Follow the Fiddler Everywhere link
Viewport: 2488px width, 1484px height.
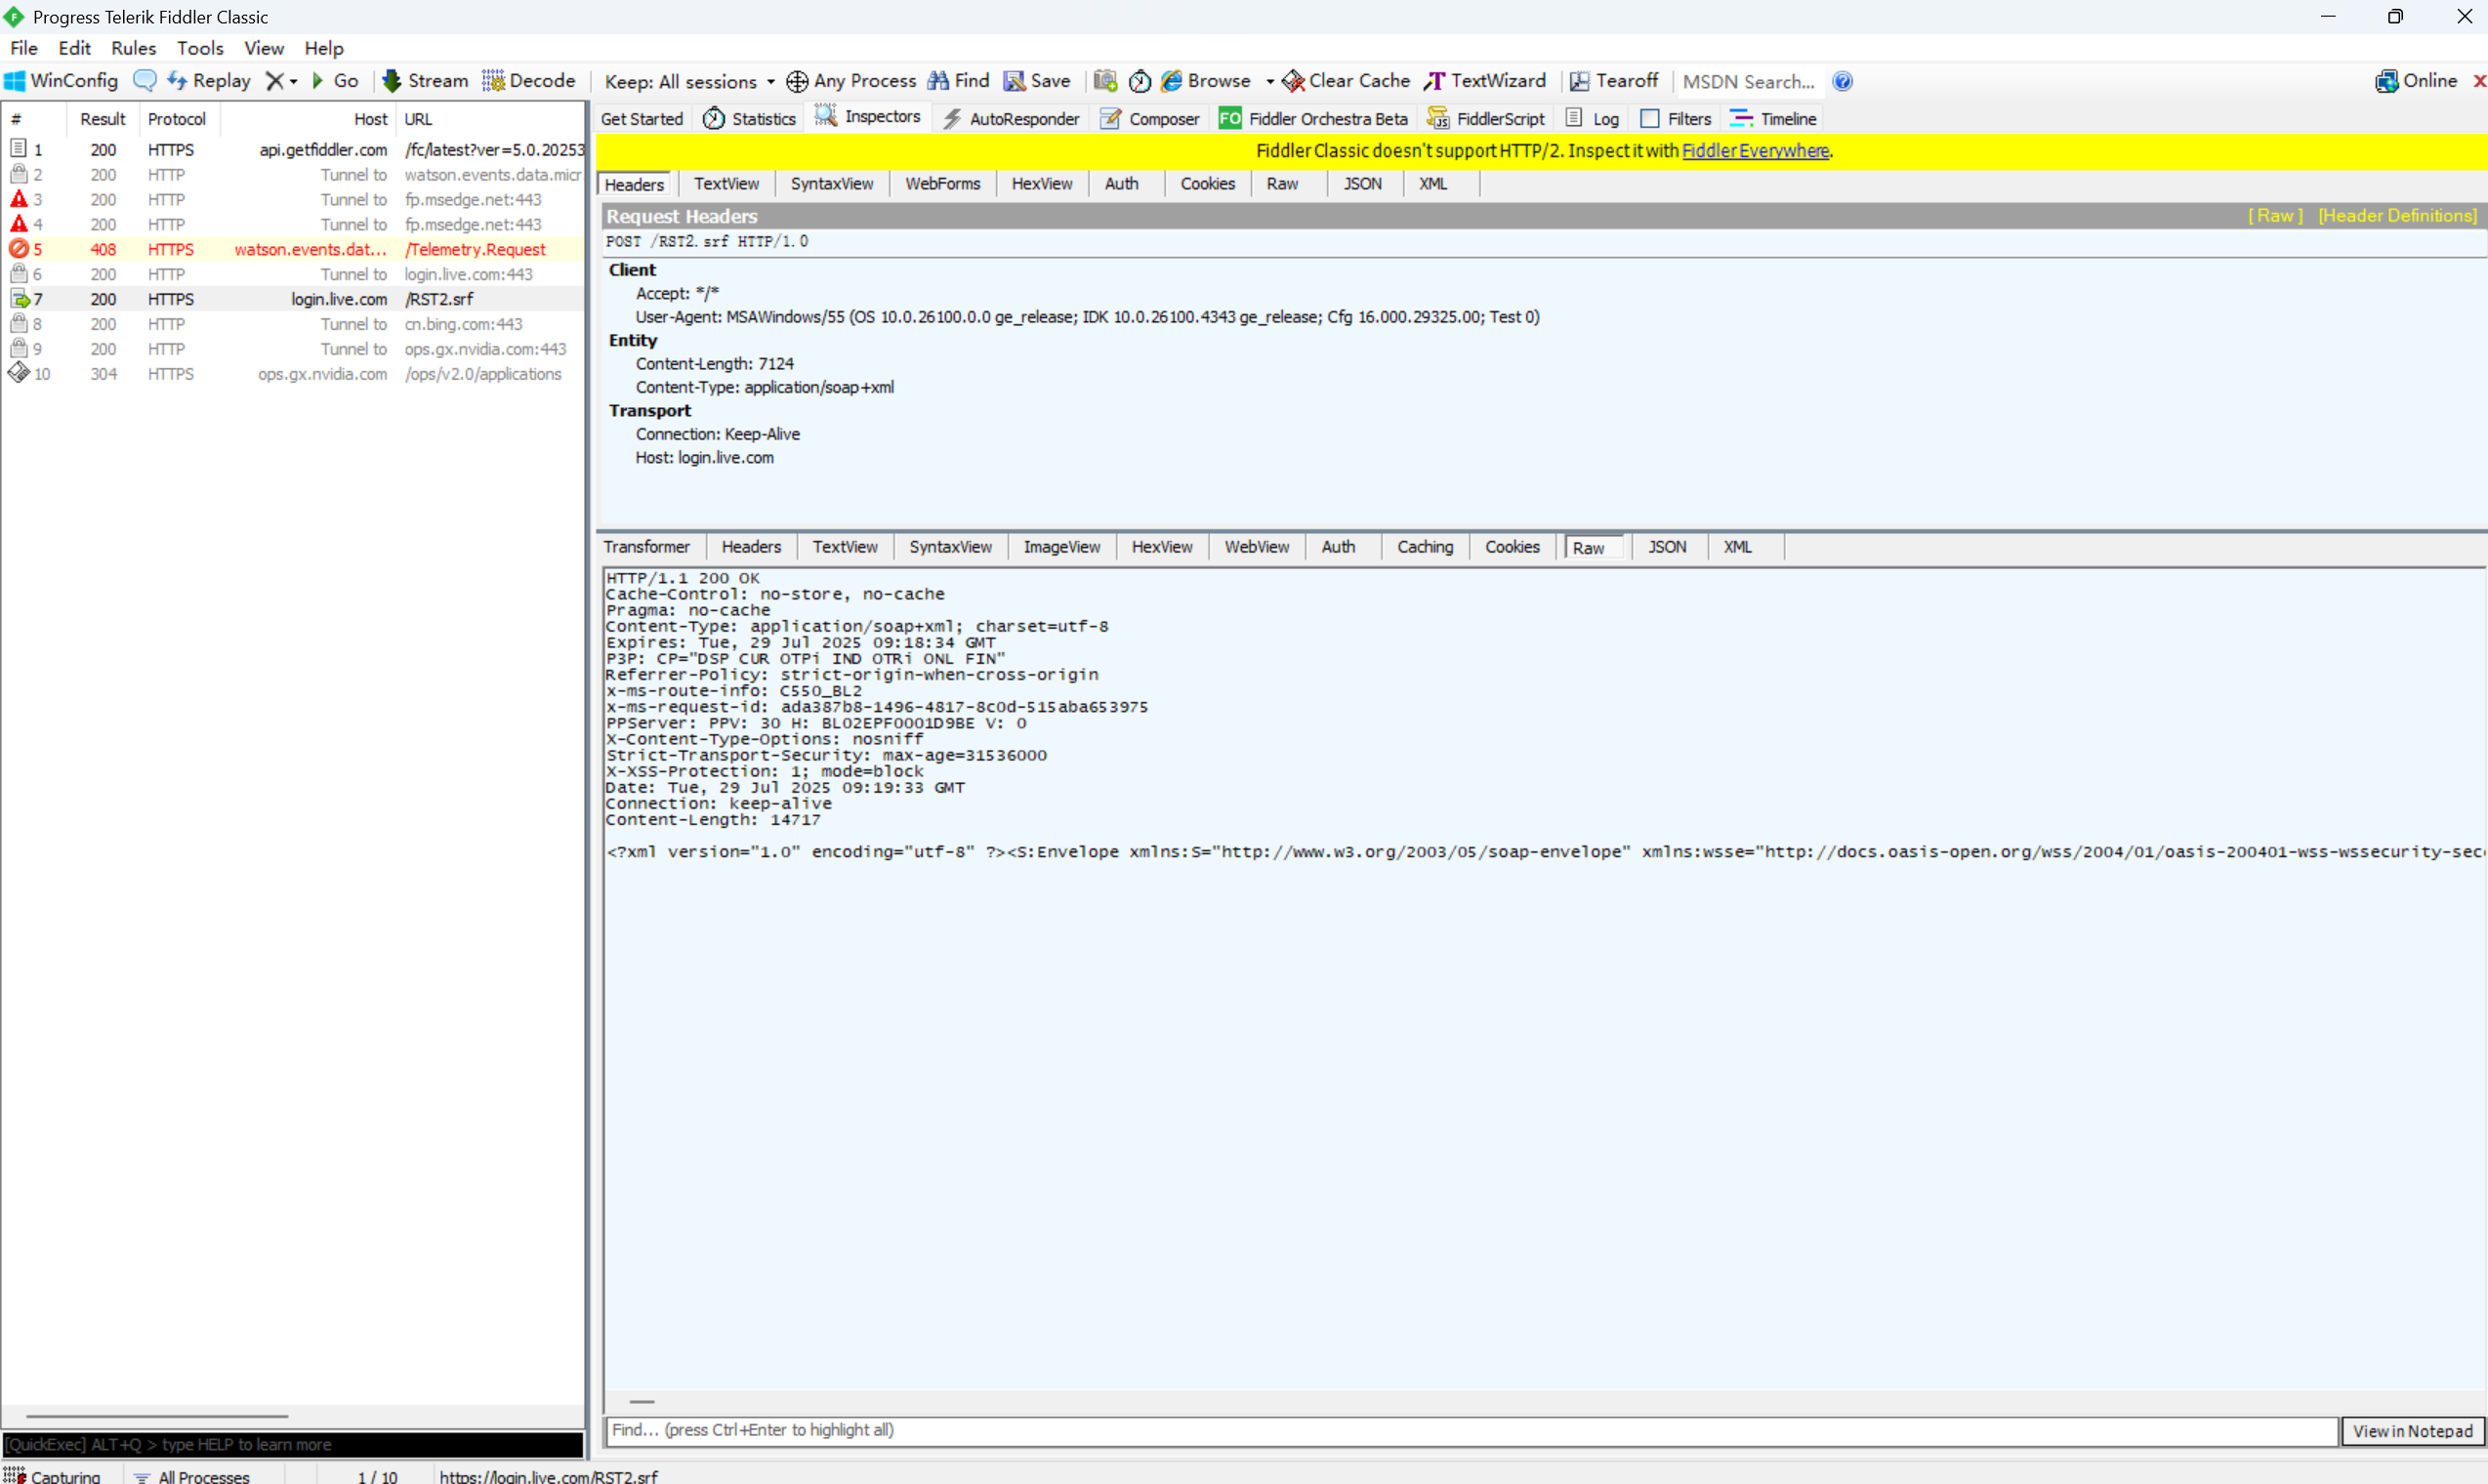tap(1756, 151)
